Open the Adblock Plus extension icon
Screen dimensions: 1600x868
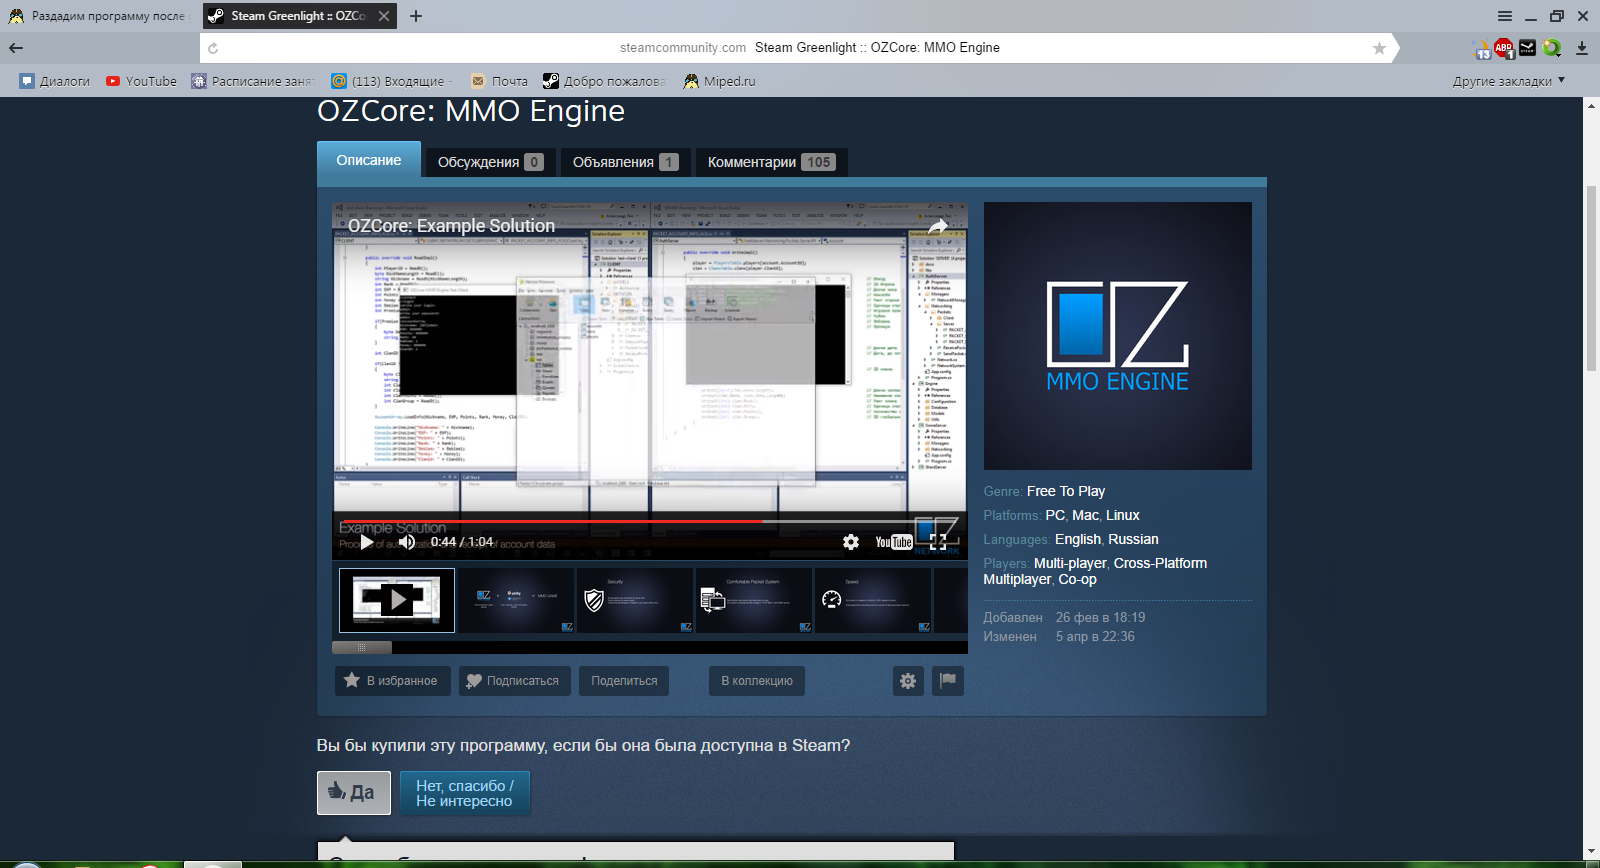(x=1504, y=48)
